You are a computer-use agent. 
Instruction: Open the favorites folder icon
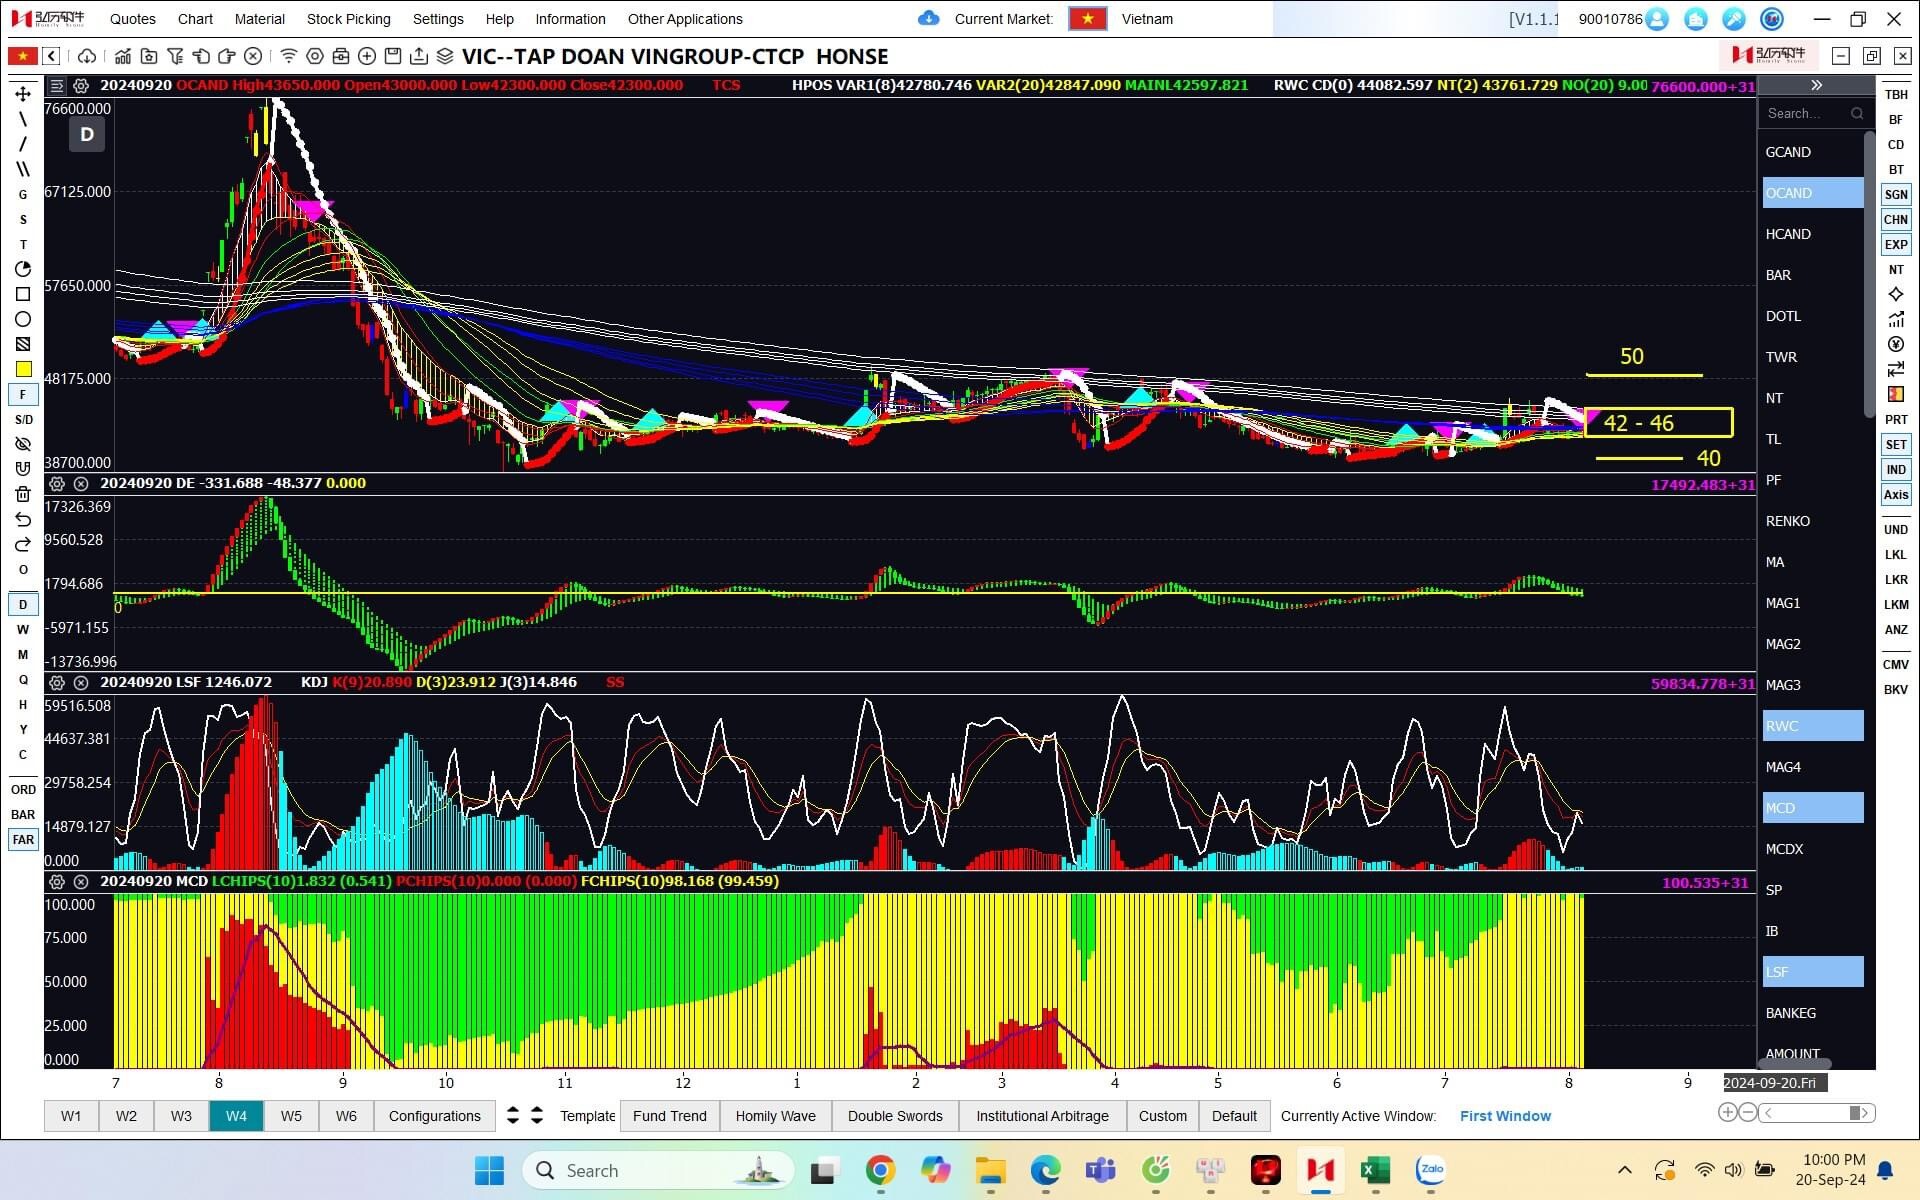pos(149,56)
